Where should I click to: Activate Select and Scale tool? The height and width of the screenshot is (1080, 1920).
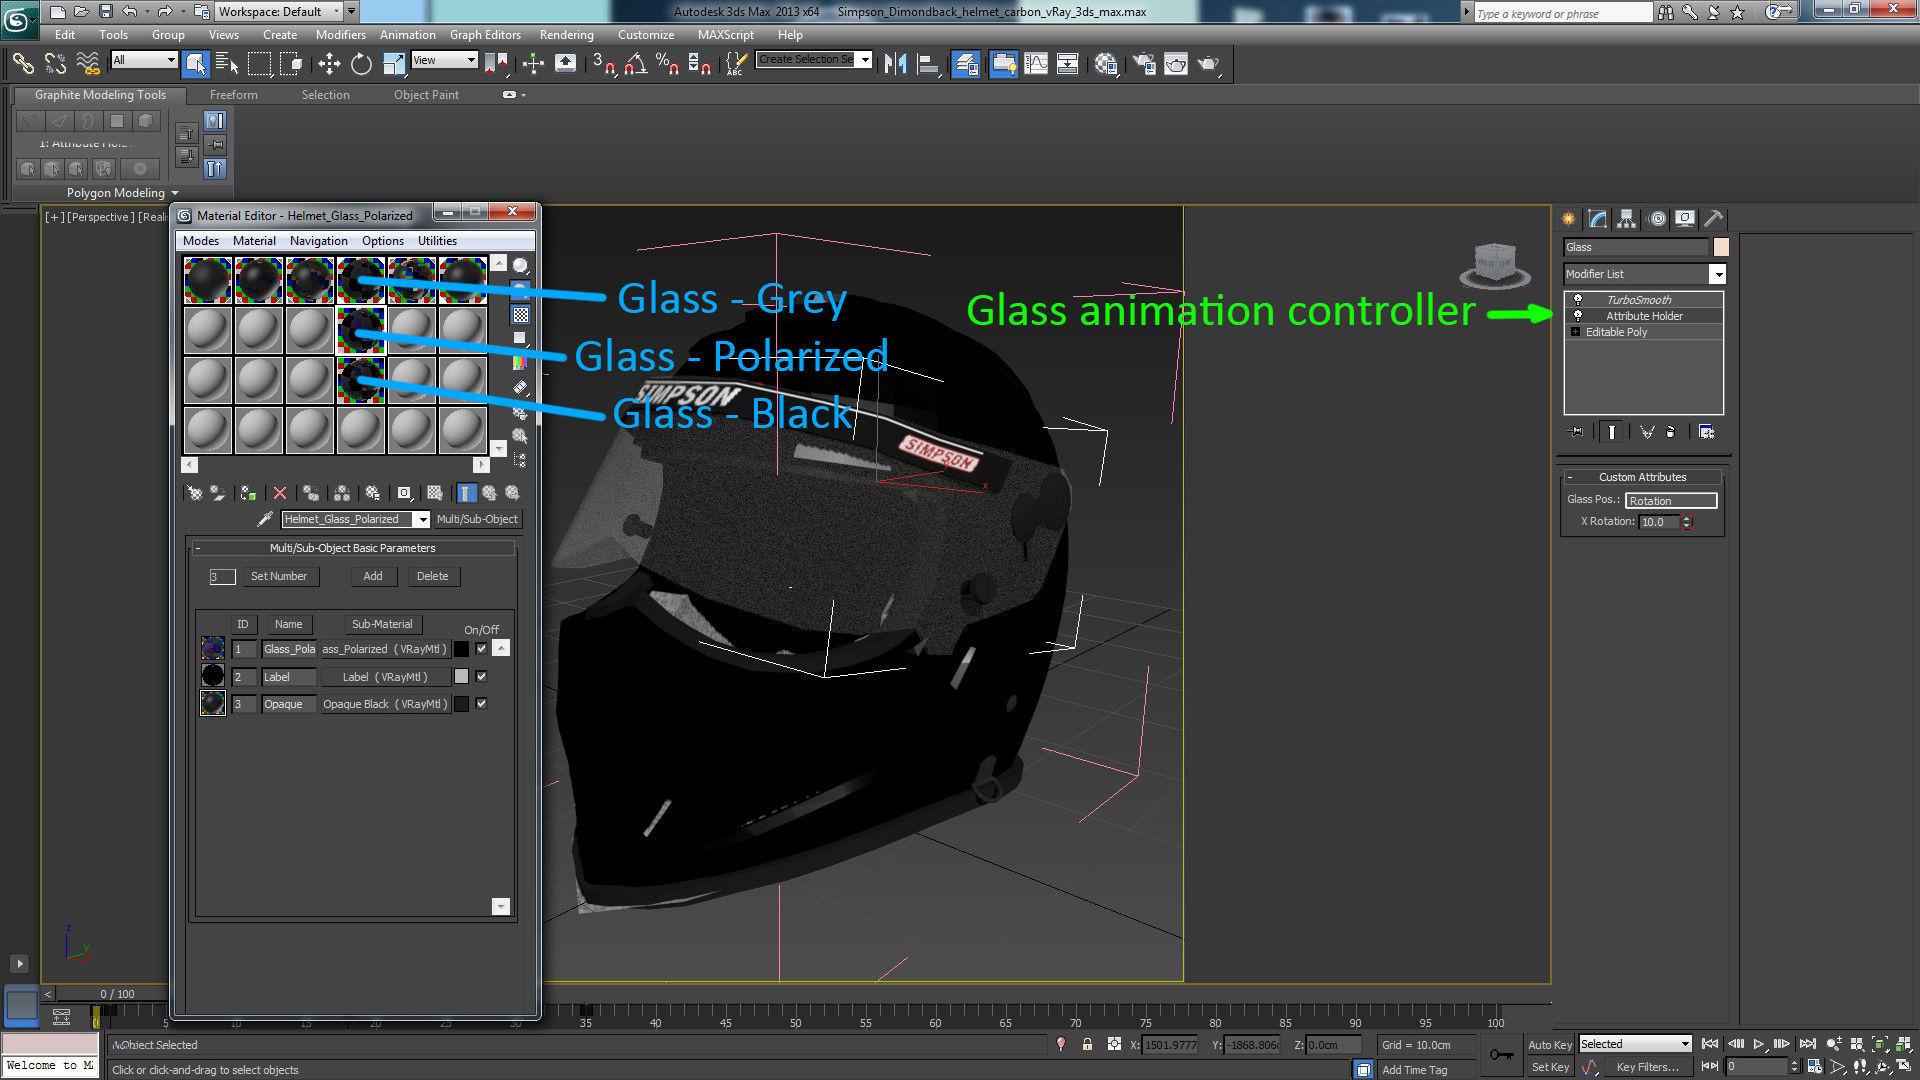click(x=394, y=64)
